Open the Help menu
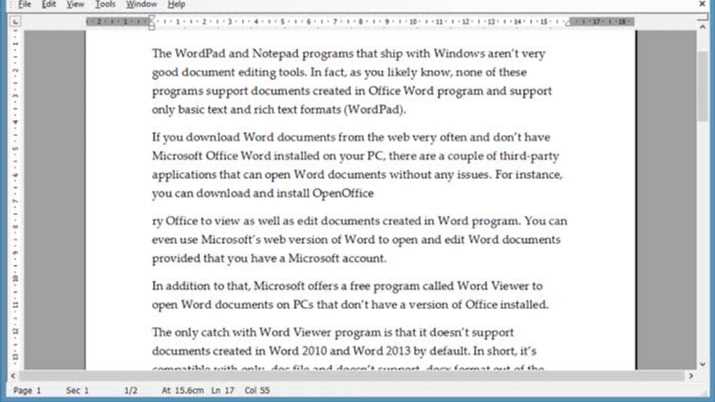The width and height of the screenshot is (715, 402). (176, 5)
